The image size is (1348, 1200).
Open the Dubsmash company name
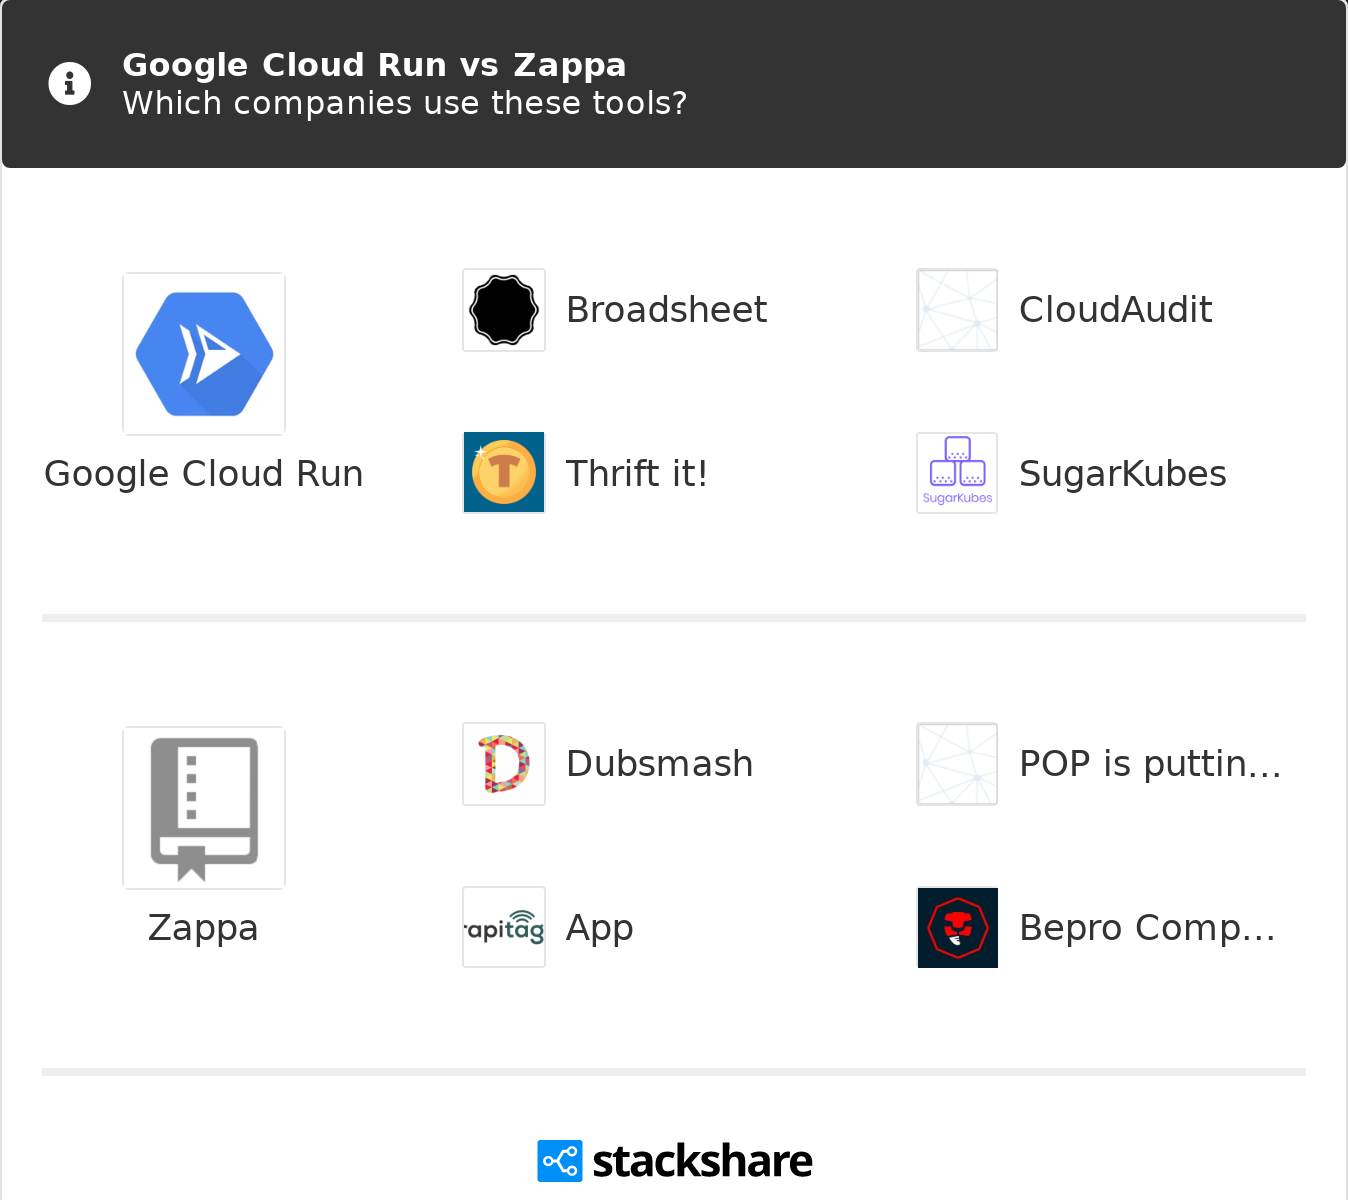coord(659,764)
